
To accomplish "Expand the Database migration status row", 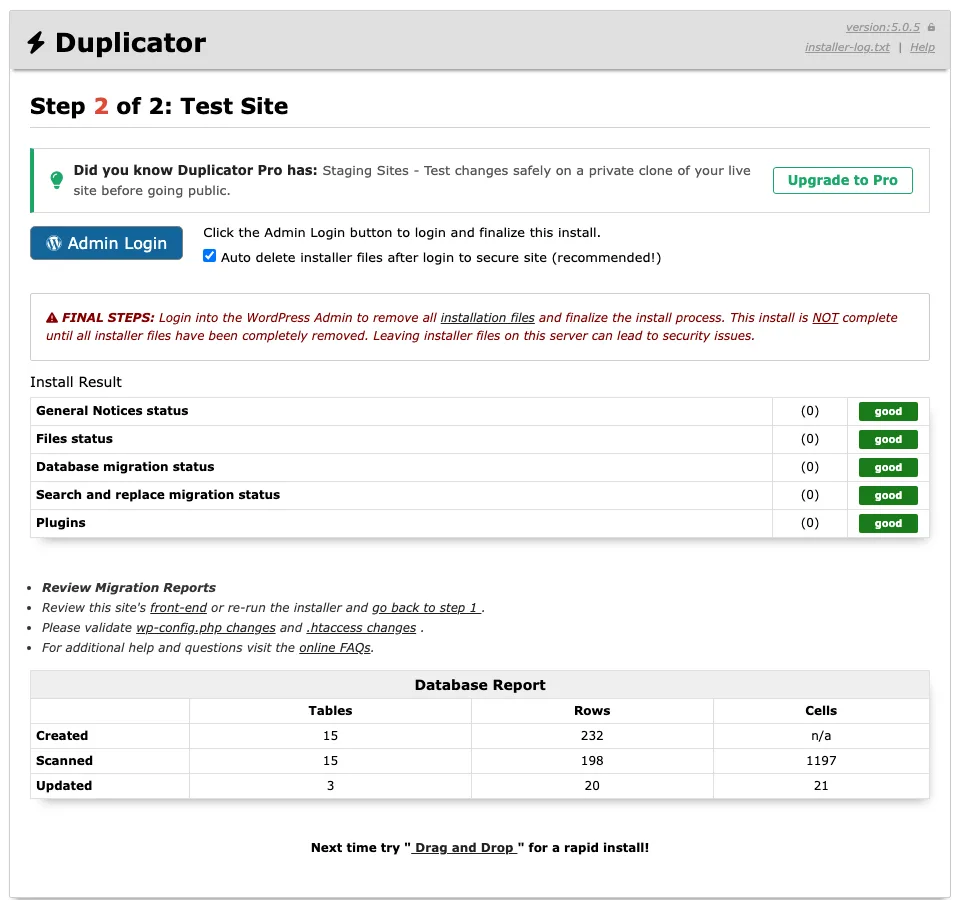I will point(479,468).
